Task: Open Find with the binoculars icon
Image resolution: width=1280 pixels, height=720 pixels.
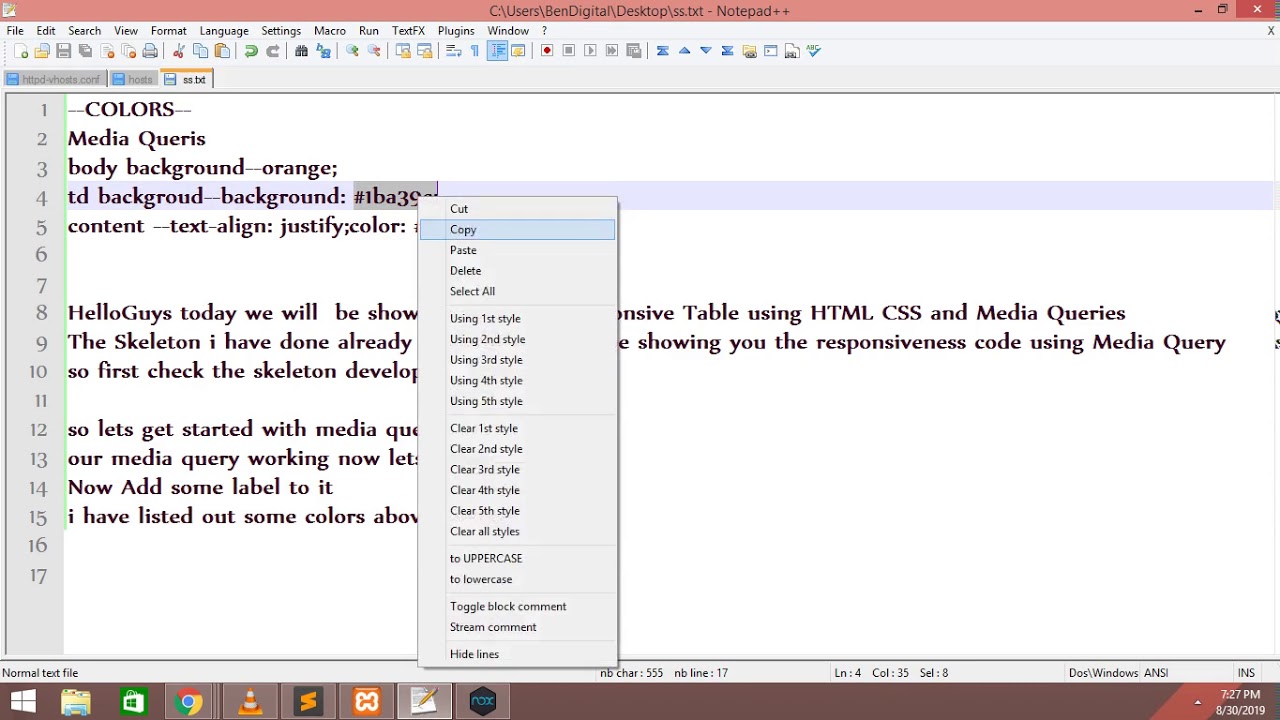Action: [301, 51]
